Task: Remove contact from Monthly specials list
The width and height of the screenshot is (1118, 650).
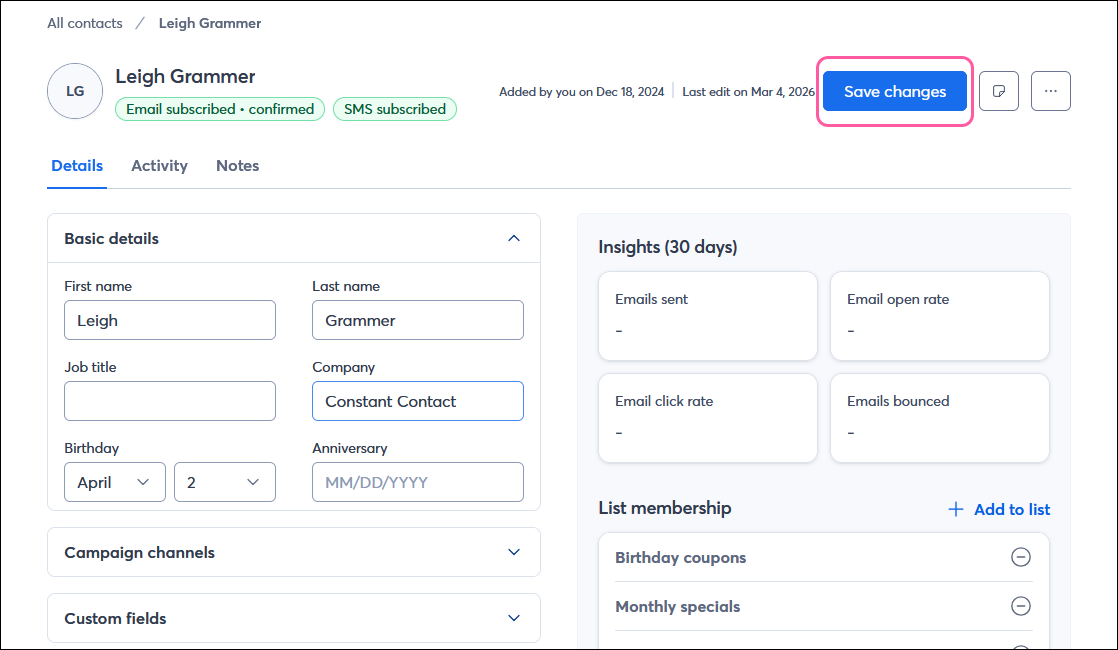Action: [1020, 606]
